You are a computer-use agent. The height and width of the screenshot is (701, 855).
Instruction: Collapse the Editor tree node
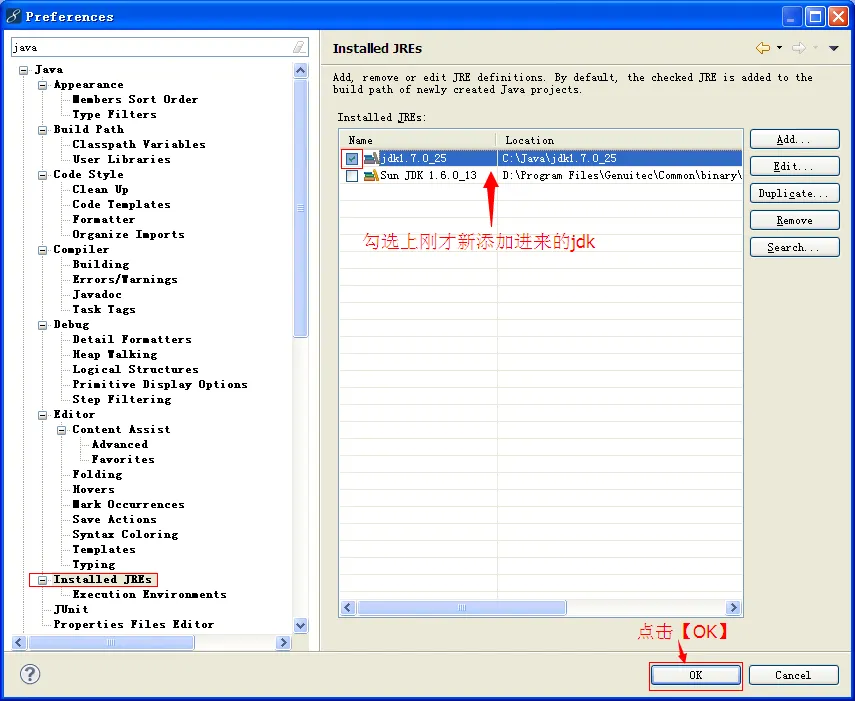point(43,415)
